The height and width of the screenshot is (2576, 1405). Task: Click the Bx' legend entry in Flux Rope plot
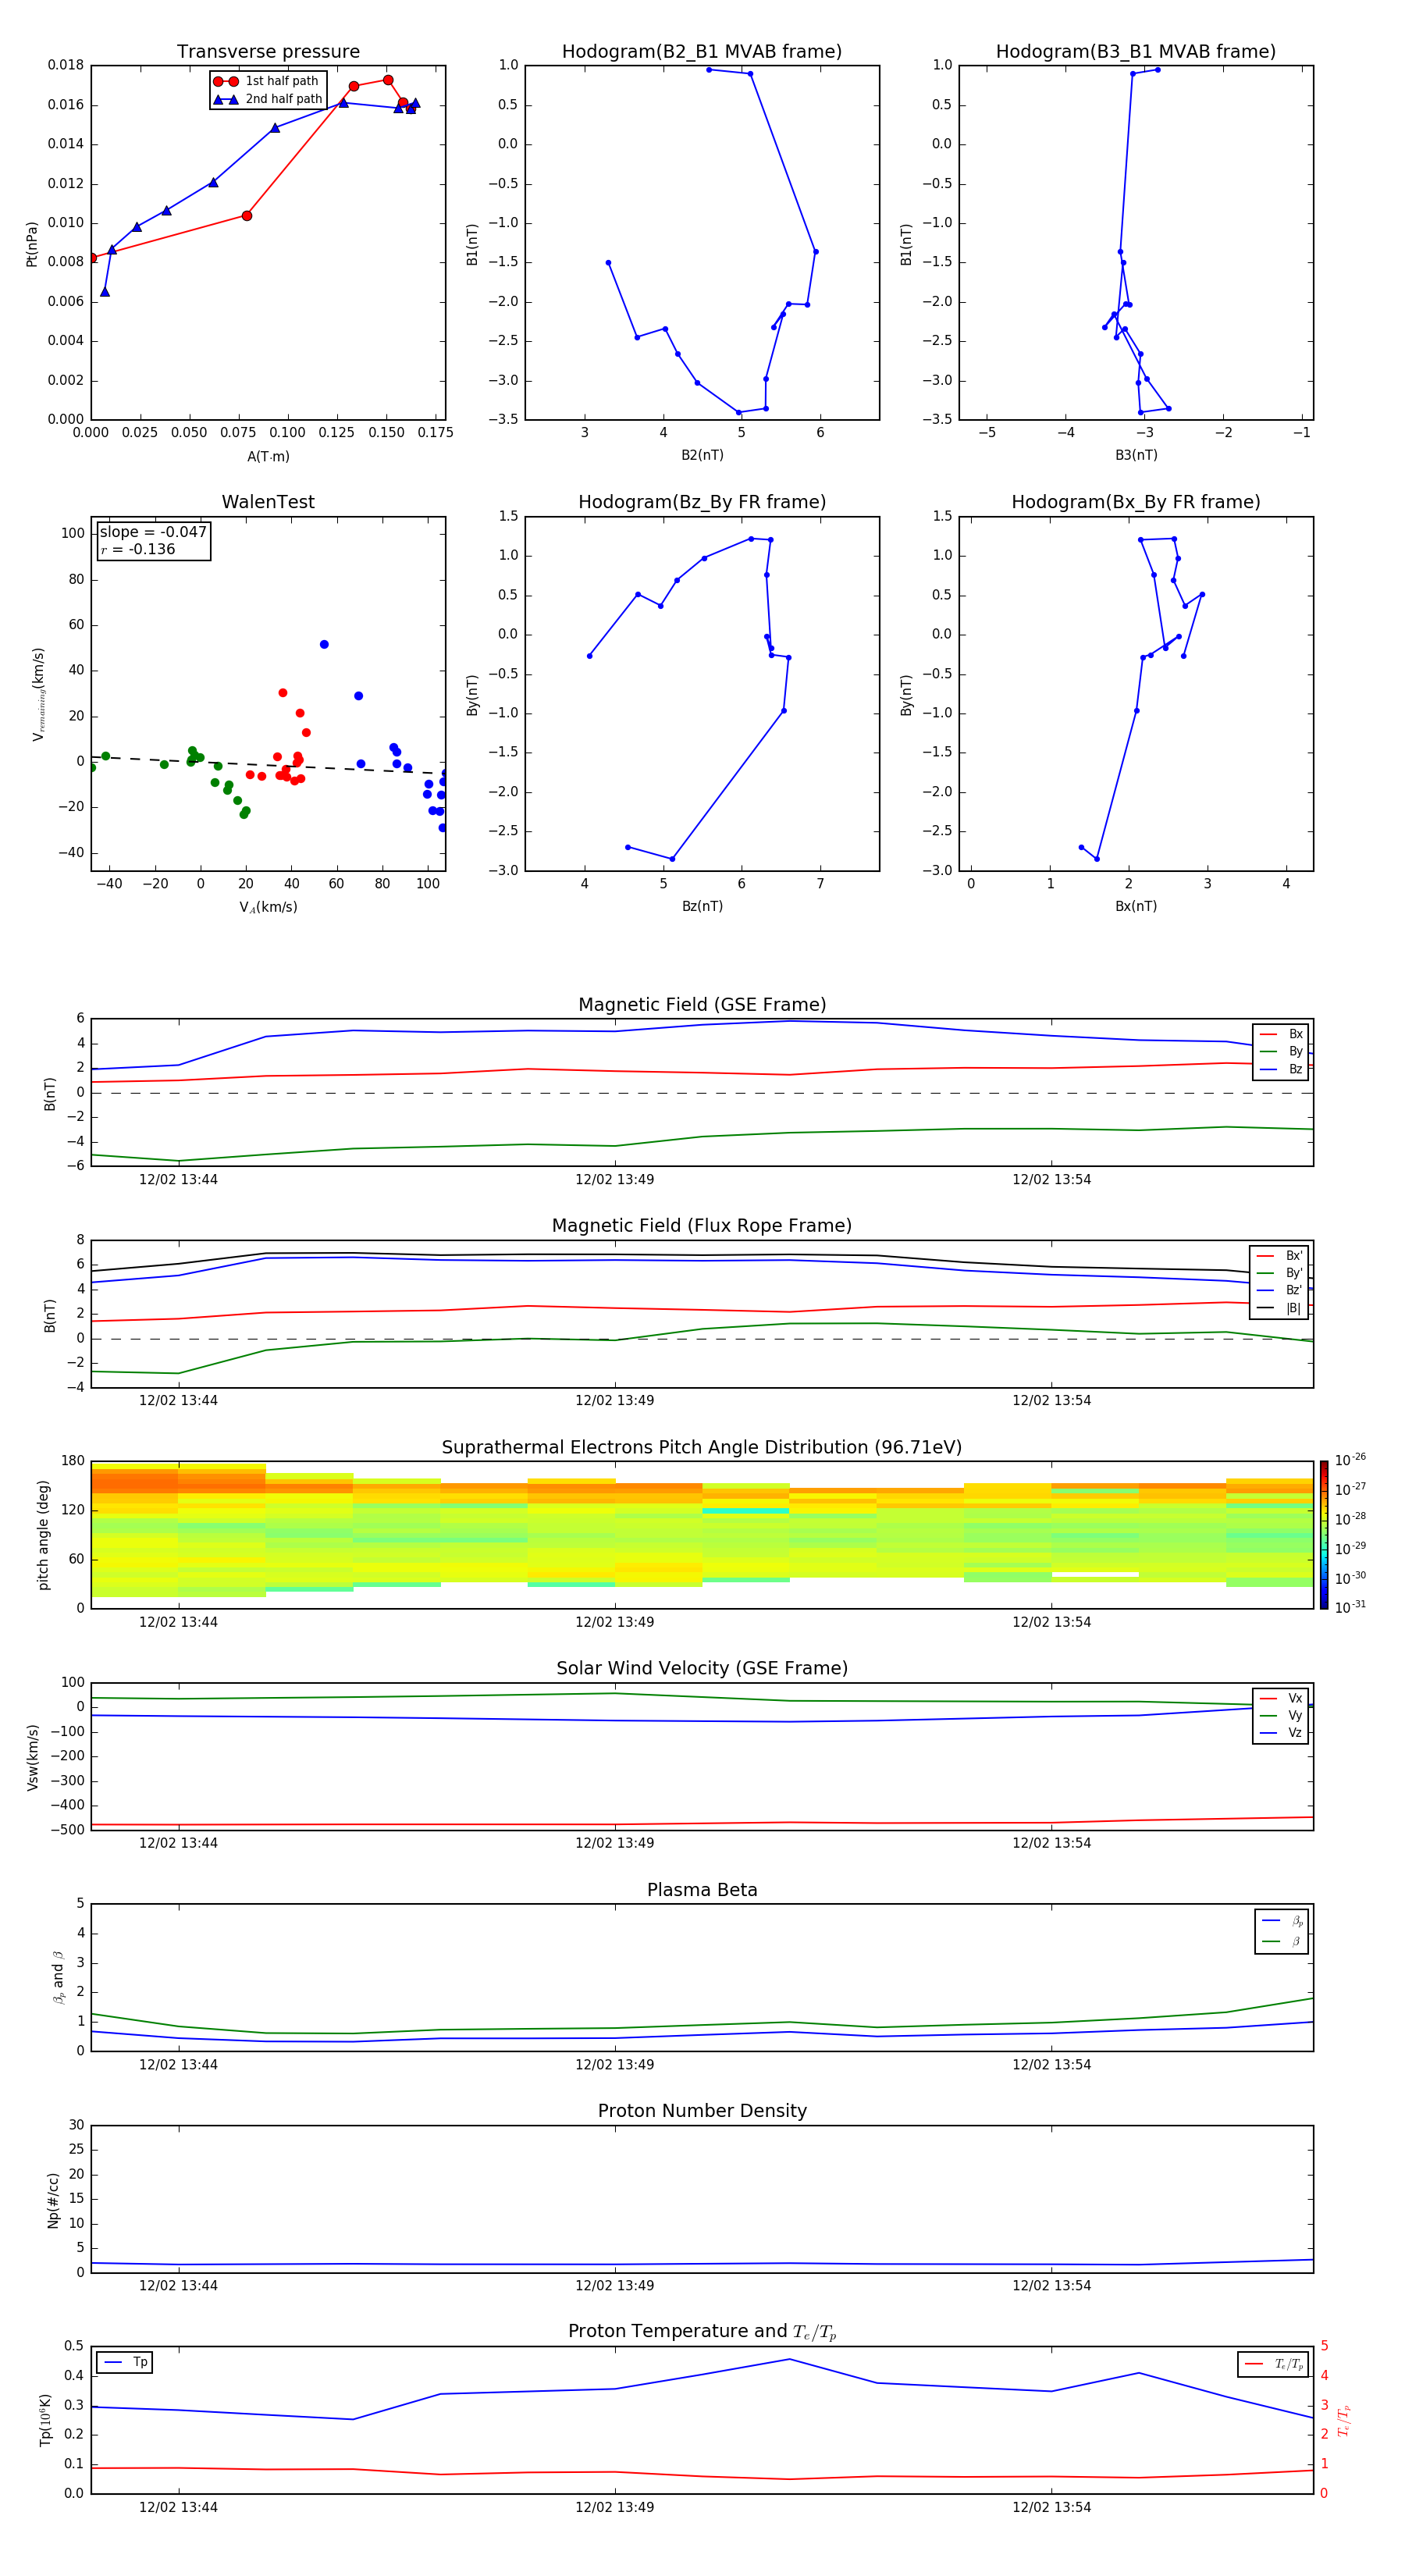1279,1256
